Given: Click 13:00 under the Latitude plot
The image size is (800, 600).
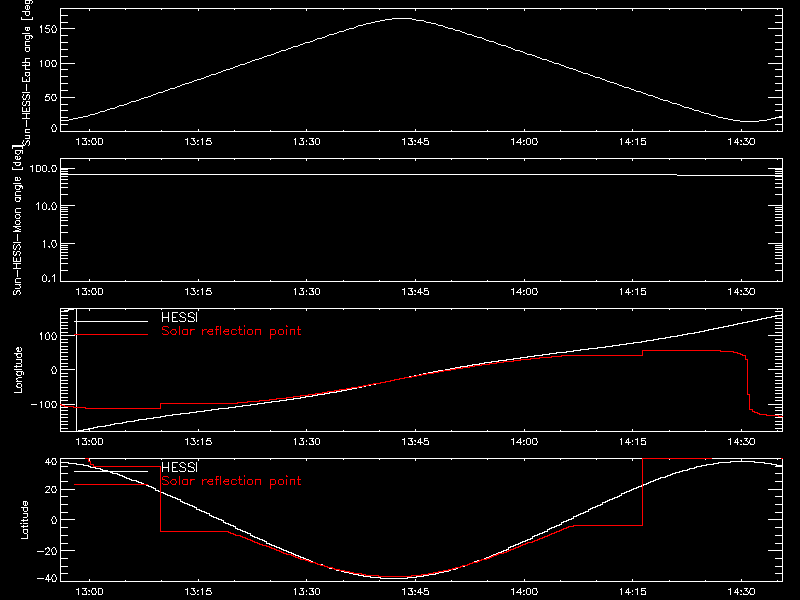Looking at the screenshot, I should point(89,592).
